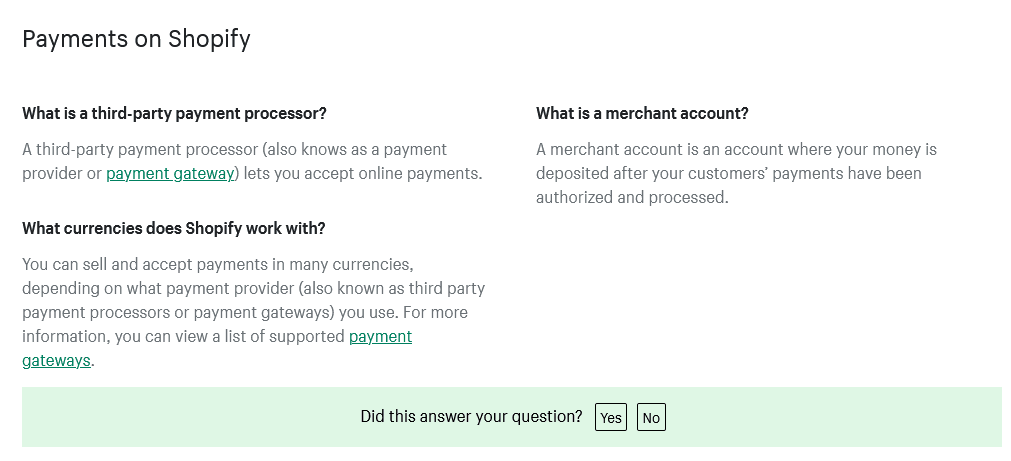Open the "payment gateway" link in processor answer
Screen dimensions: 1011x461
[170, 173]
